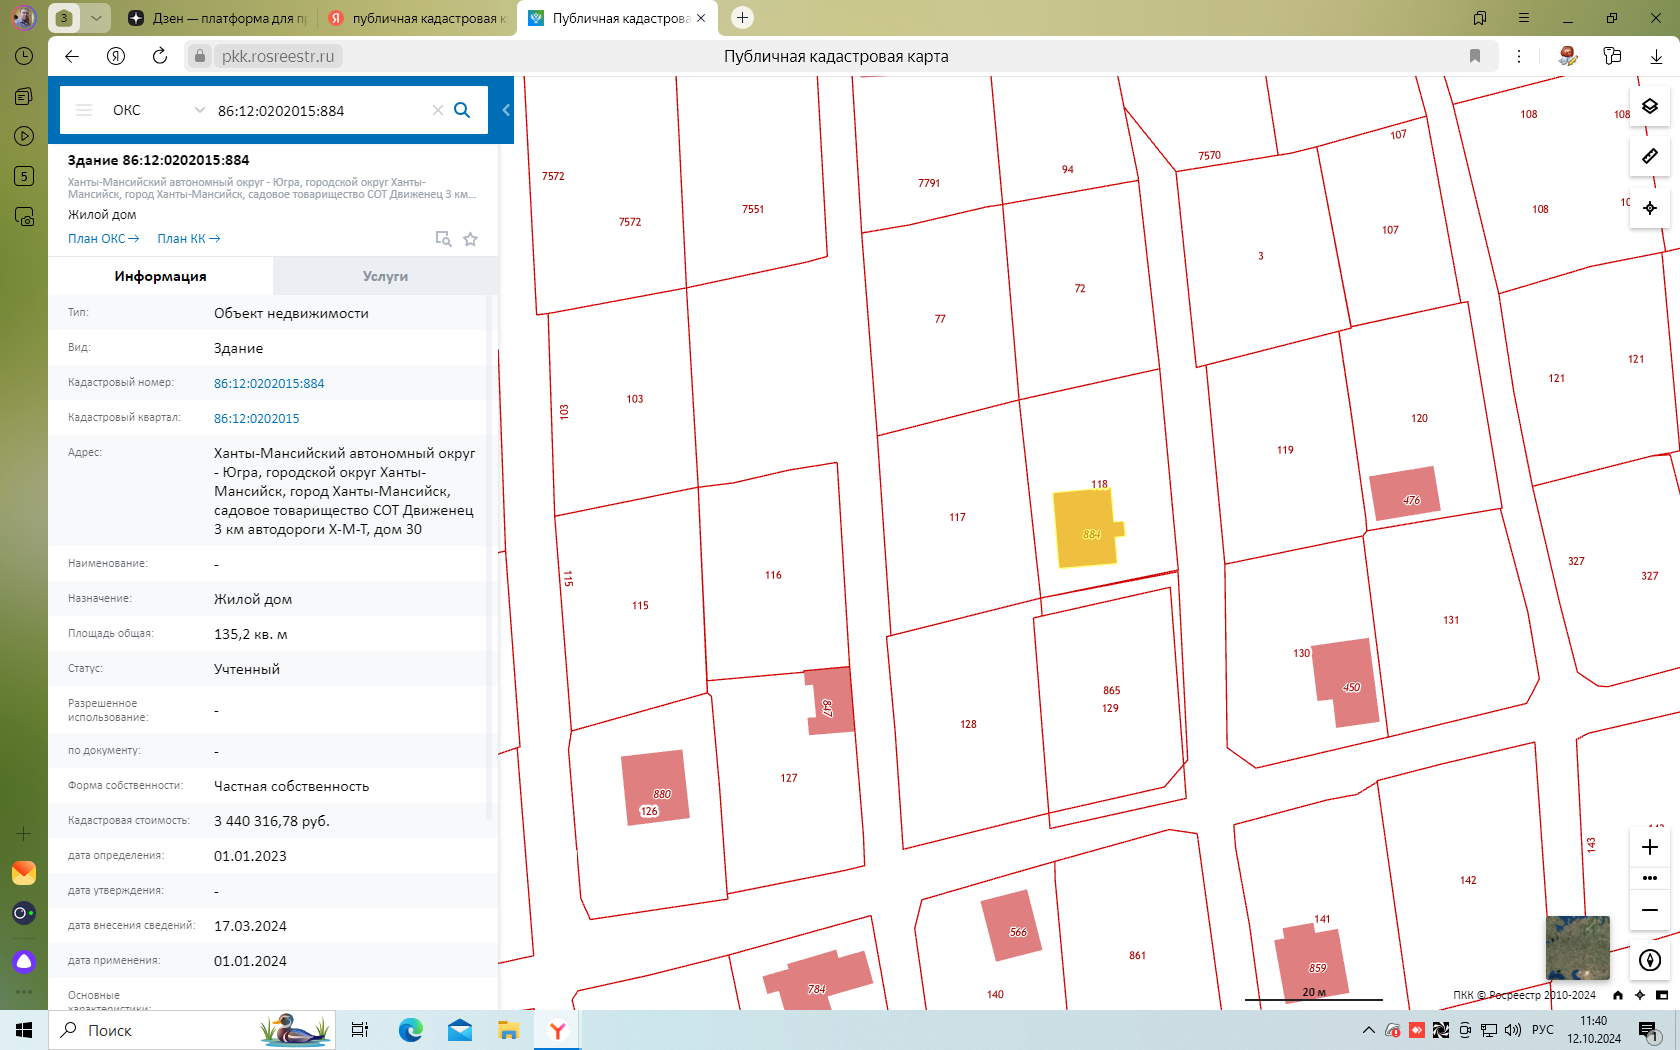The image size is (1680, 1050).
Task: Open the hamburger menu in search bar
Action: click(x=84, y=110)
